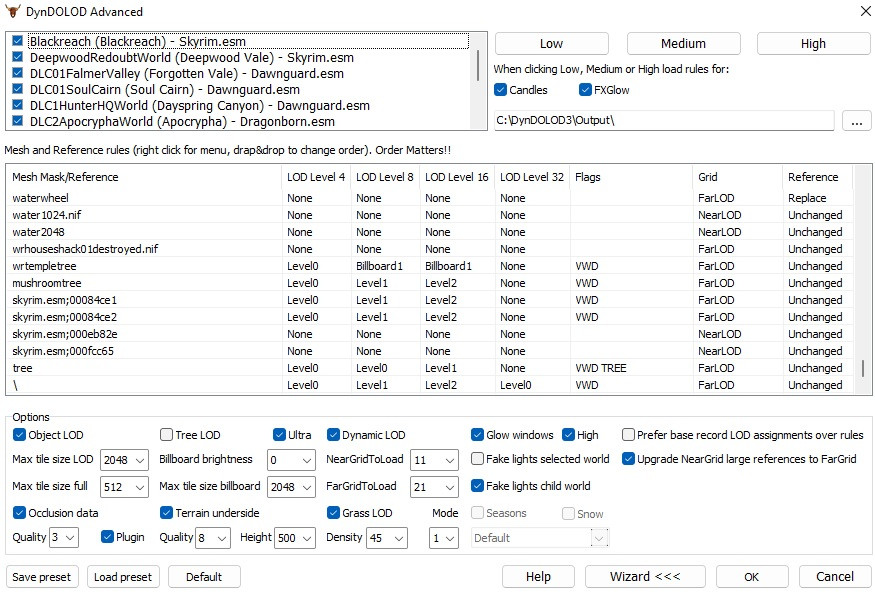Close the DynDOLOD Advanced window
Screen dimensions: 875x594
tap(864, 11)
